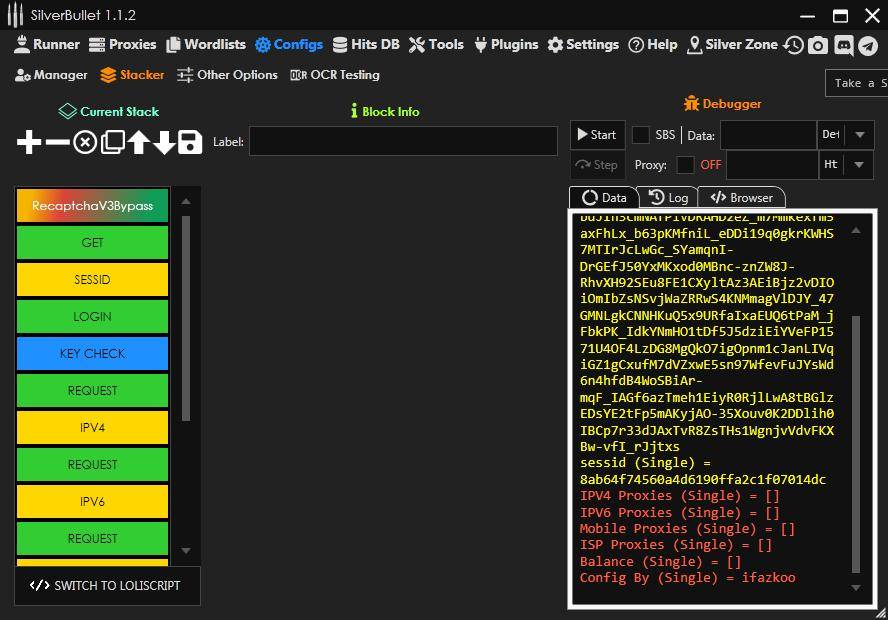Open the Log tab in debugger
This screenshot has height=620, width=888.
pos(668,197)
